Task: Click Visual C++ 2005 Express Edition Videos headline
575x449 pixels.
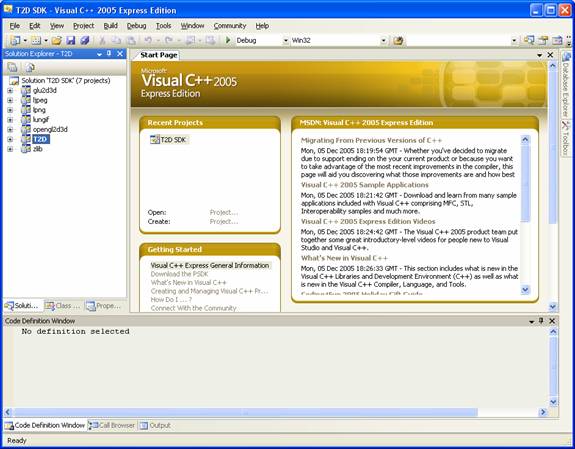Action: pos(368,222)
